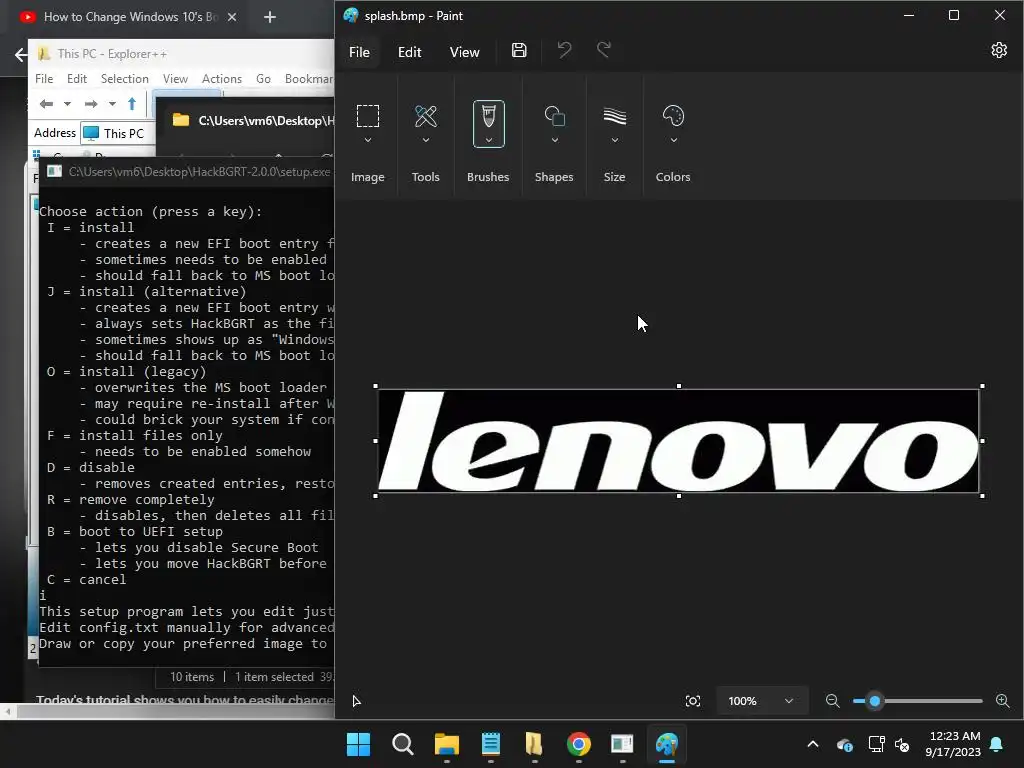Screen dimensions: 1024x768
Task: Click the fit-to-window icon in Paint status bar
Action: pos(693,701)
